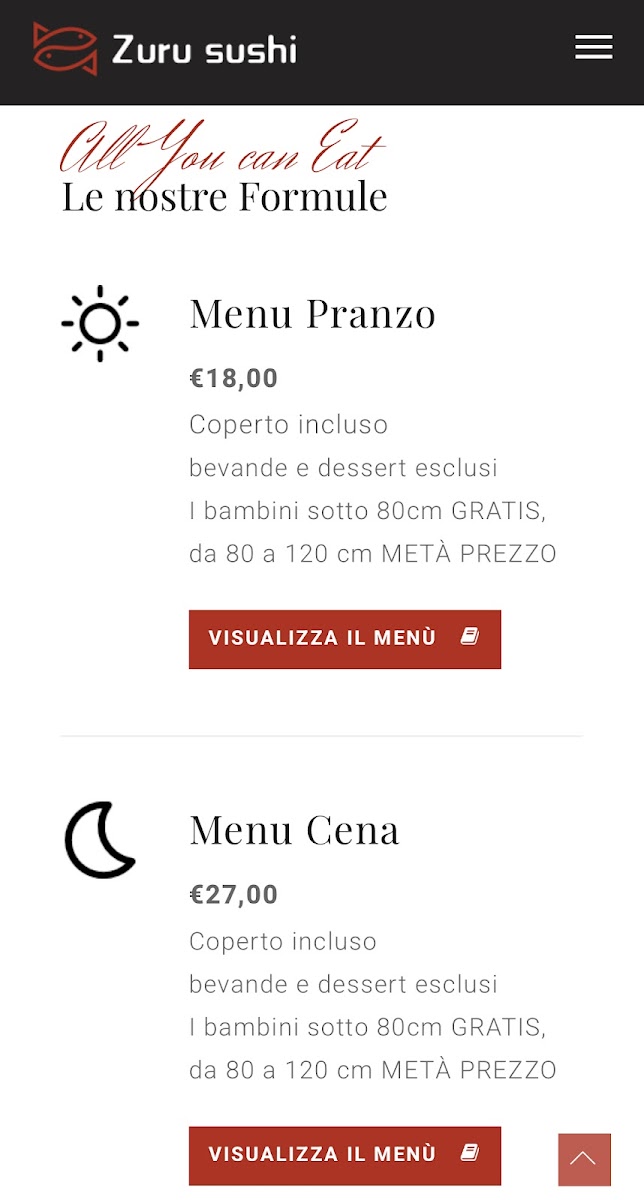Open the hamburger navigation menu
Image resolution: width=644 pixels, height=1200 pixels.
pos(594,47)
